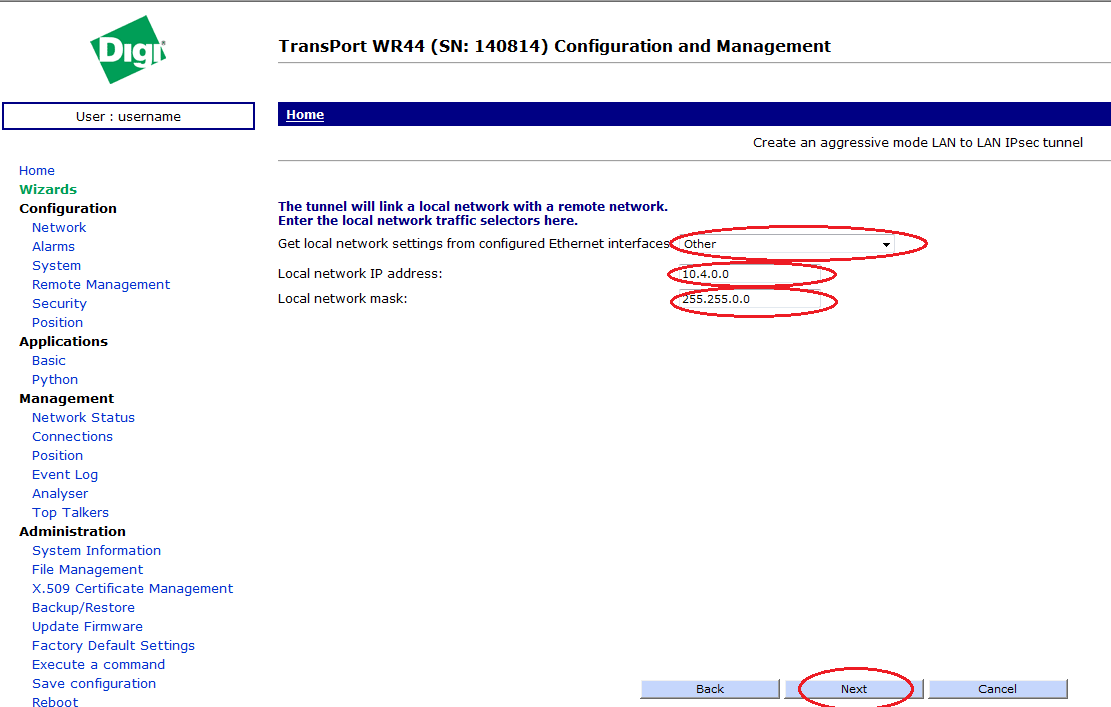View Network Status page

[x=83, y=417]
